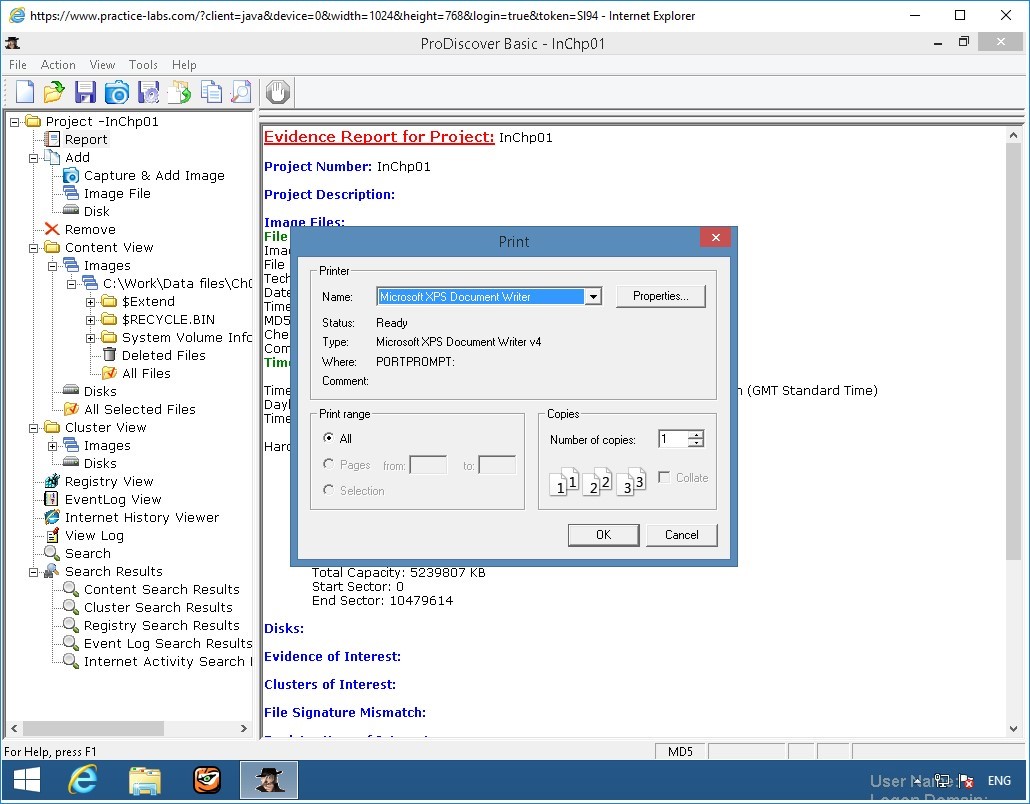
Task: Click OK in the Print dialog
Action: pos(603,535)
